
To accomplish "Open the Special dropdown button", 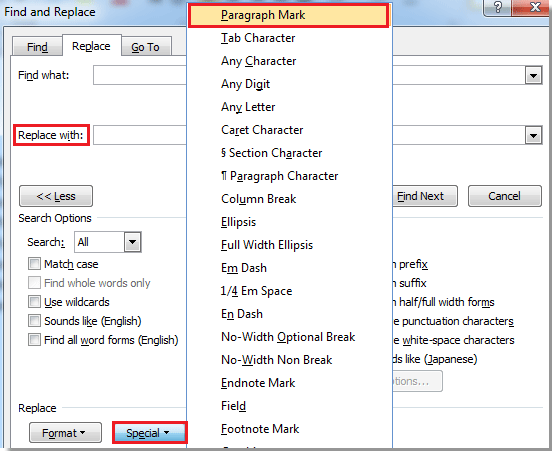I will point(150,433).
